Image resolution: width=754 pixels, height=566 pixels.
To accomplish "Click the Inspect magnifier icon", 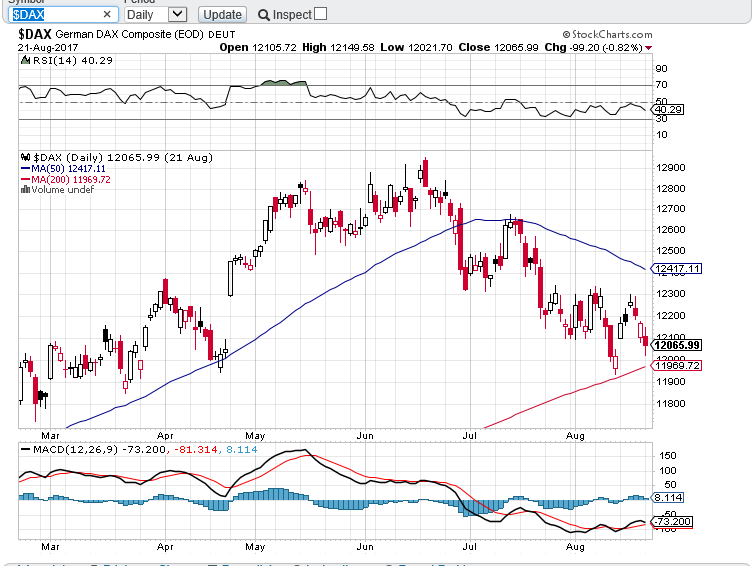I will coord(264,15).
